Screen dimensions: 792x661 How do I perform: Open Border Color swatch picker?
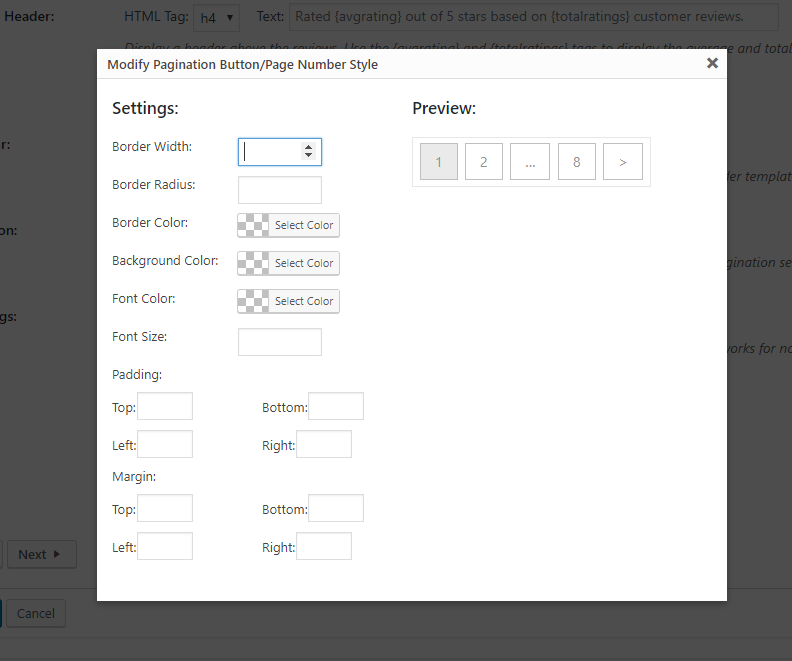pos(254,225)
